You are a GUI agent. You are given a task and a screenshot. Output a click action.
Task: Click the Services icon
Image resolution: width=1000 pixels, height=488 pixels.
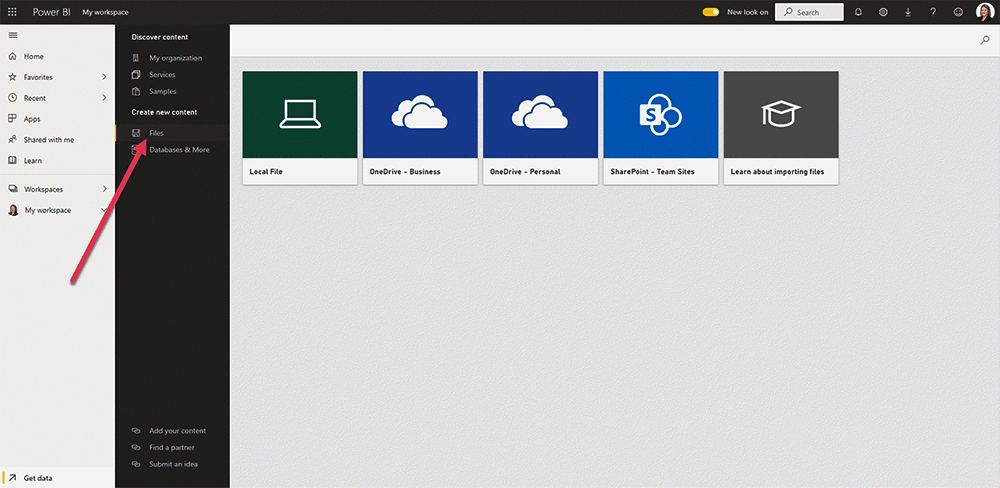pyautogui.click(x=135, y=75)
